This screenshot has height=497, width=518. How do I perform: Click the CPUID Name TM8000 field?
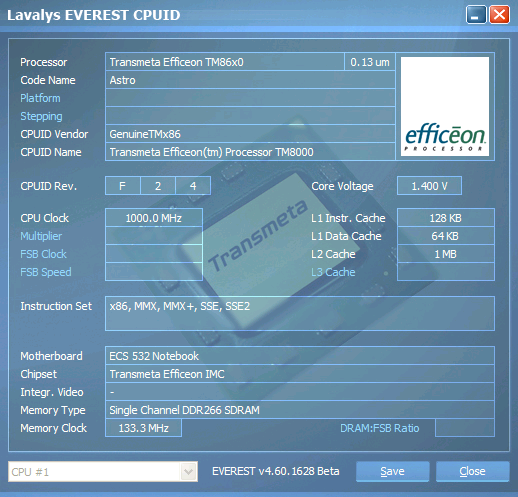click(x=250, y=152)
